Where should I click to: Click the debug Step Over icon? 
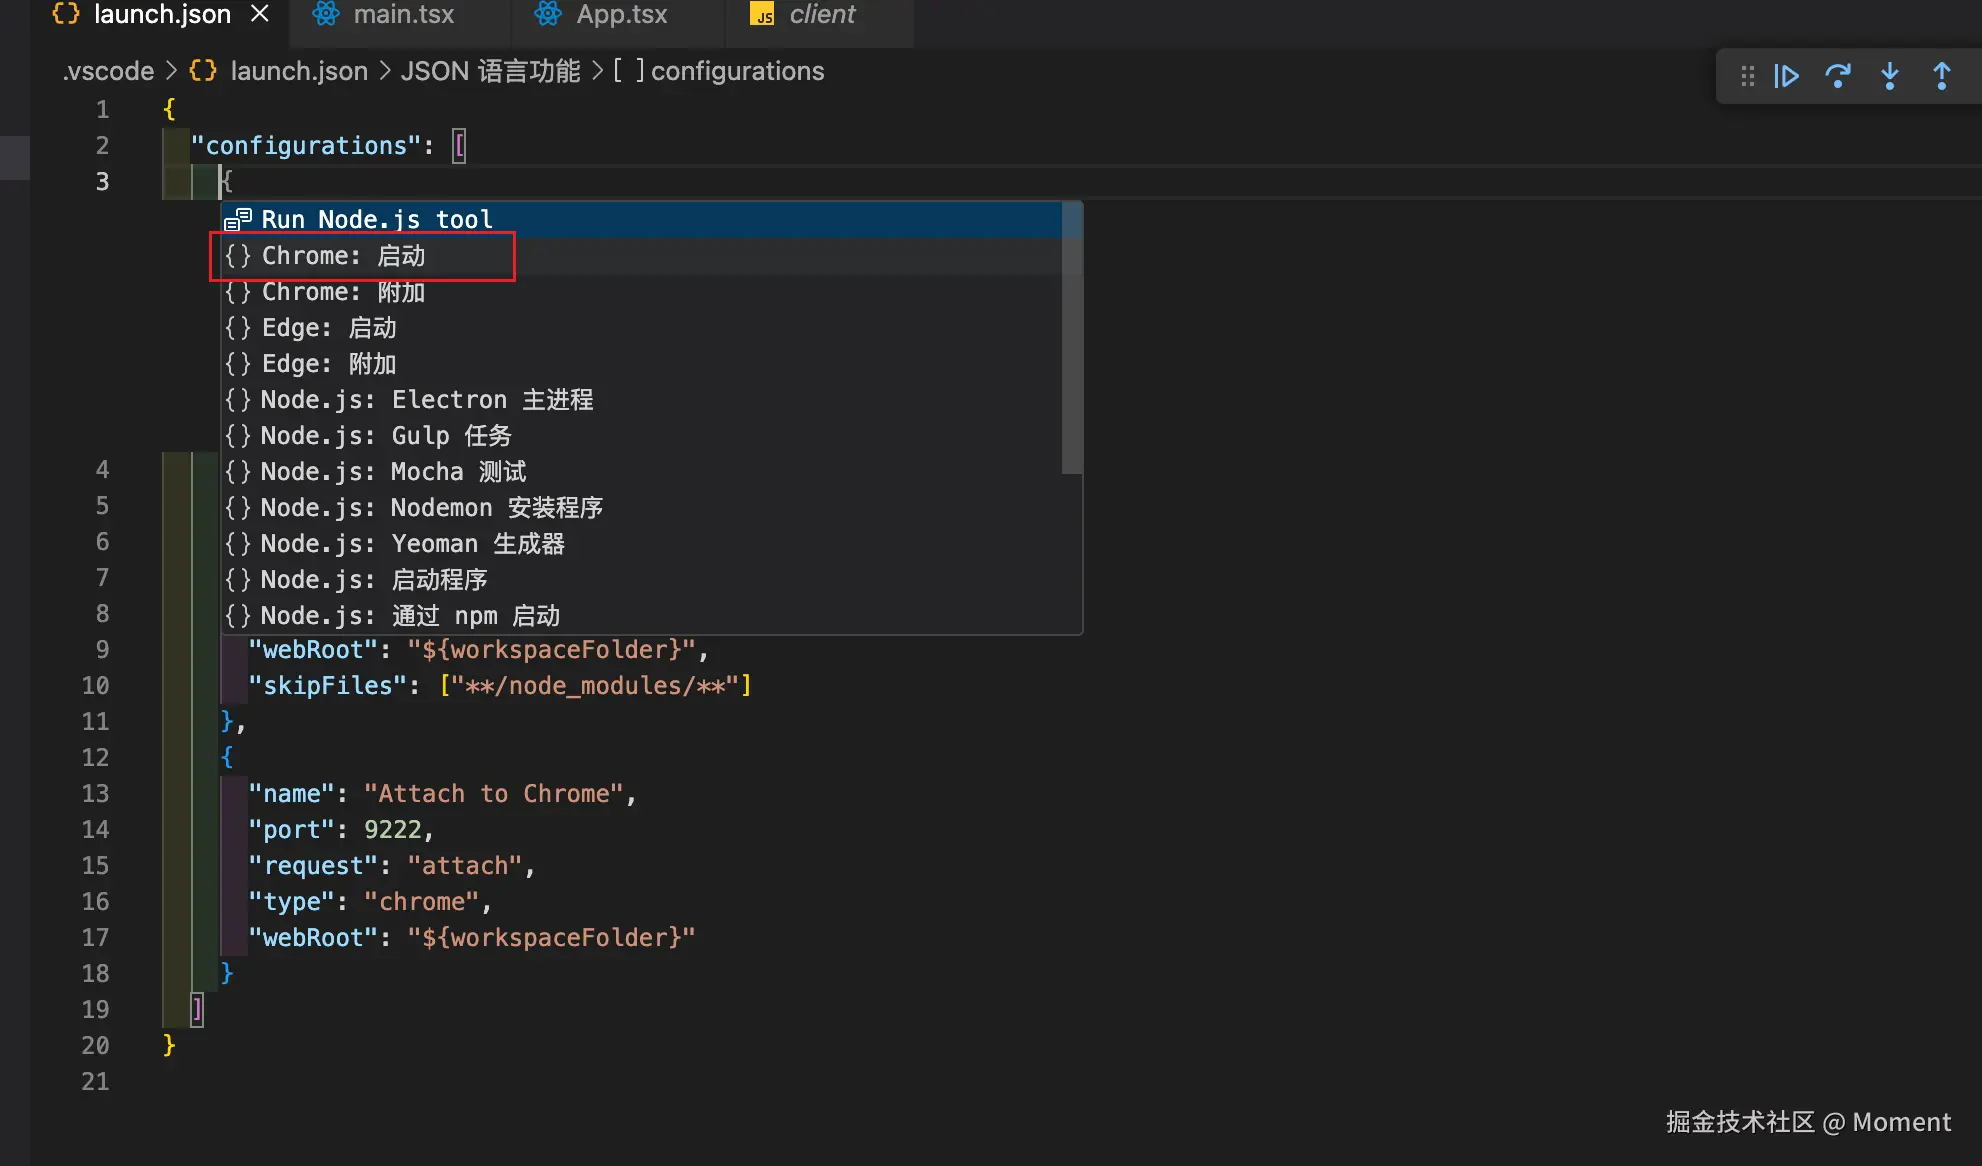pos(1837,76)
